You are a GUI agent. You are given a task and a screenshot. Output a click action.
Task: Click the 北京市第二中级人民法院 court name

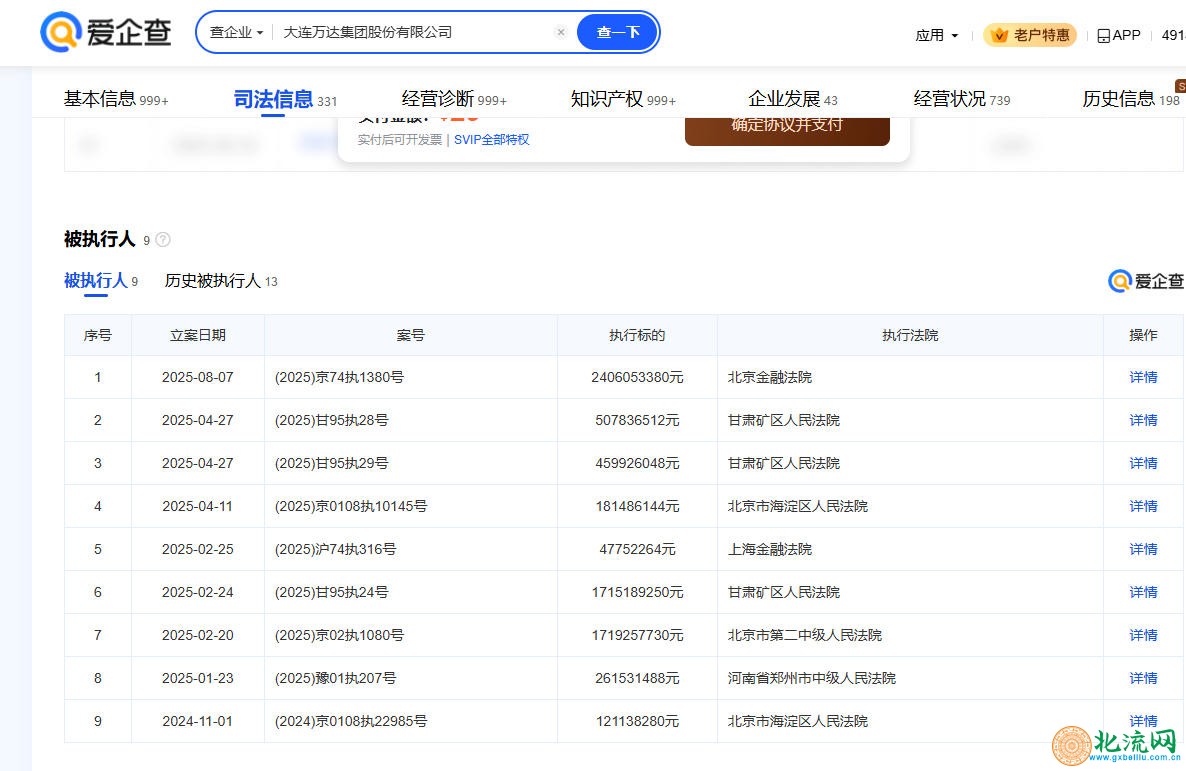click(804, 636)
